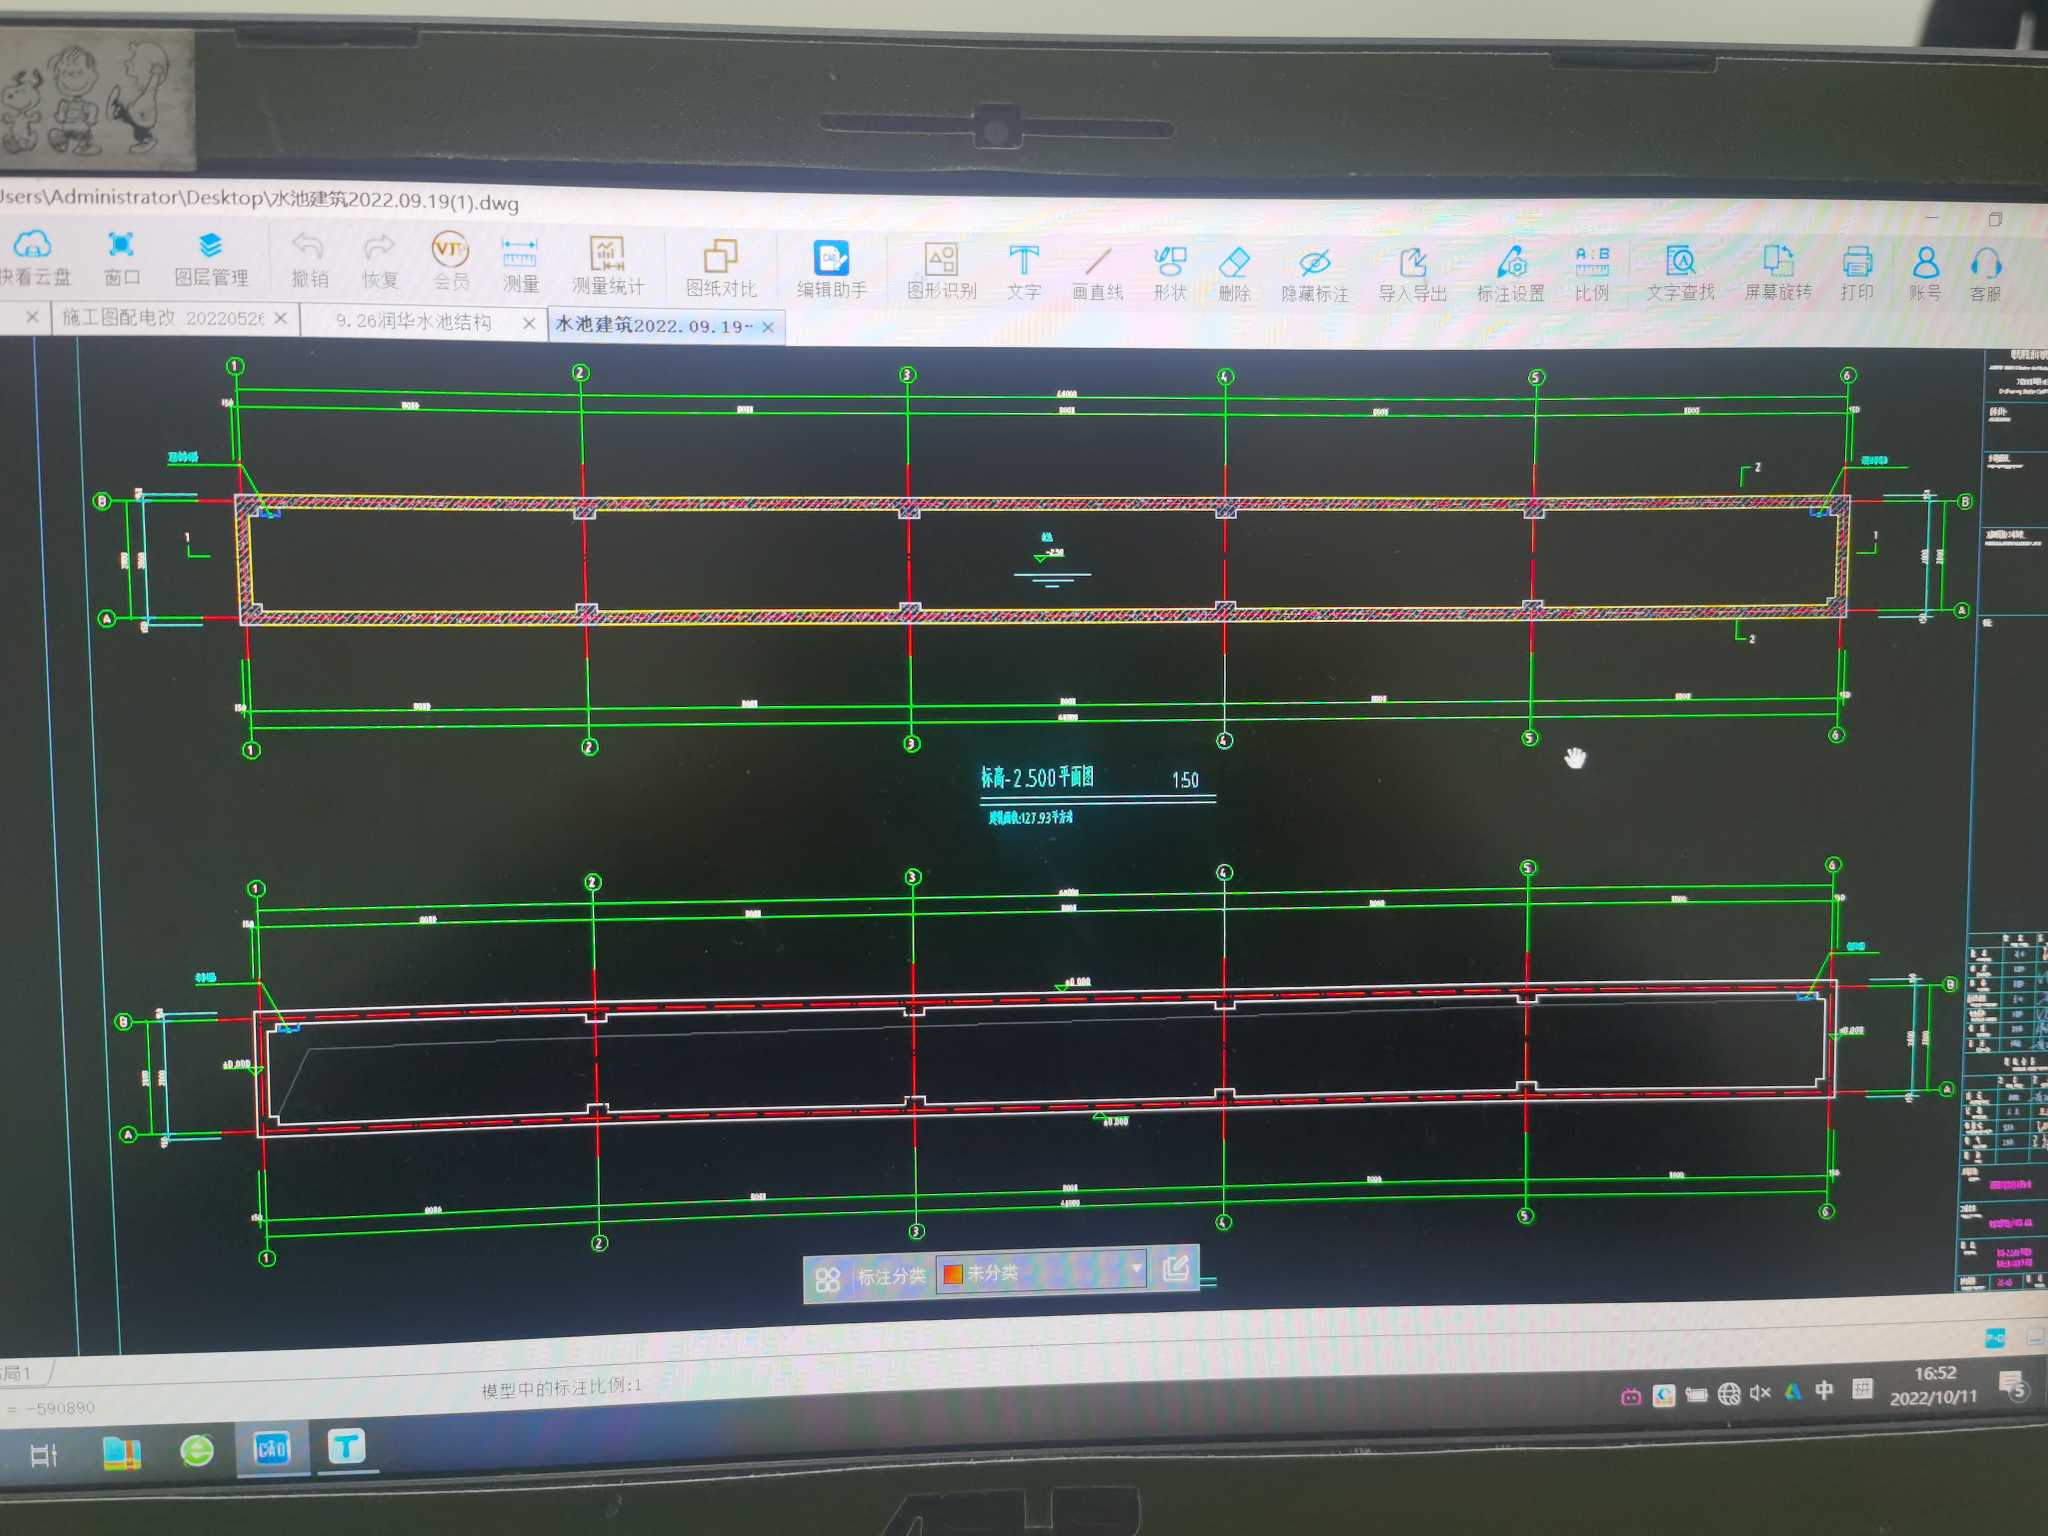Image resolution: width=2048 pixels, height=1536 pixels.
Task: Open the notification center with 5 badge
Action: point(2012,1385)
